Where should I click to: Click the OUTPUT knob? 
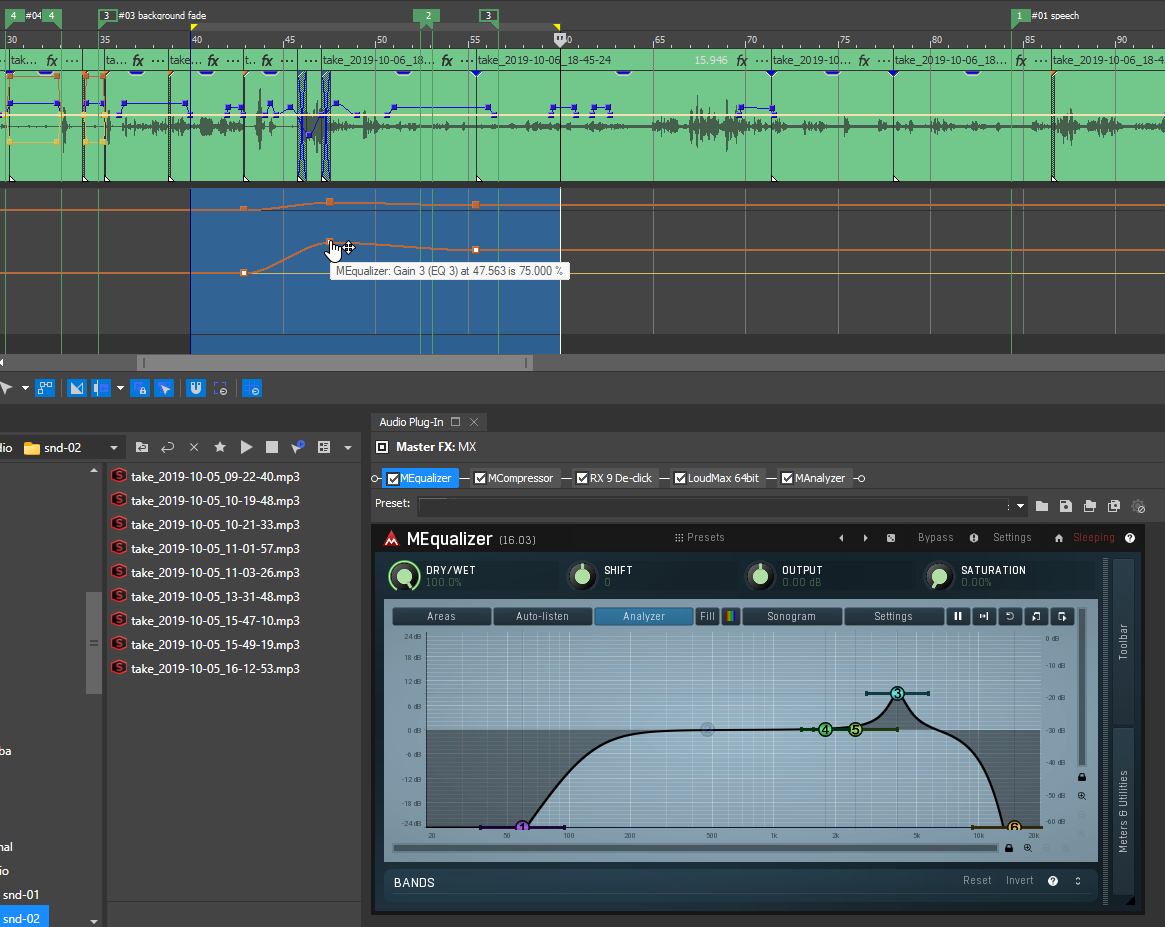760,576
